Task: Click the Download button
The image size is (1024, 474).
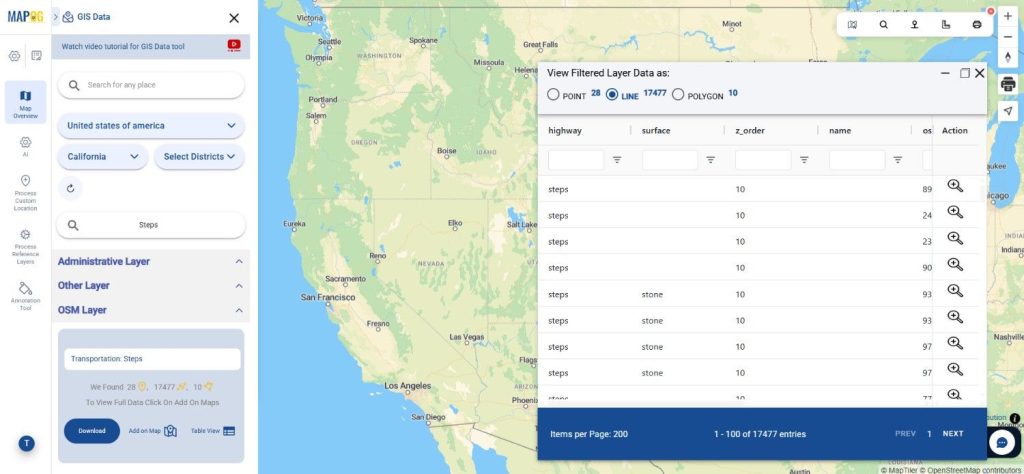Action: [91, 431]
